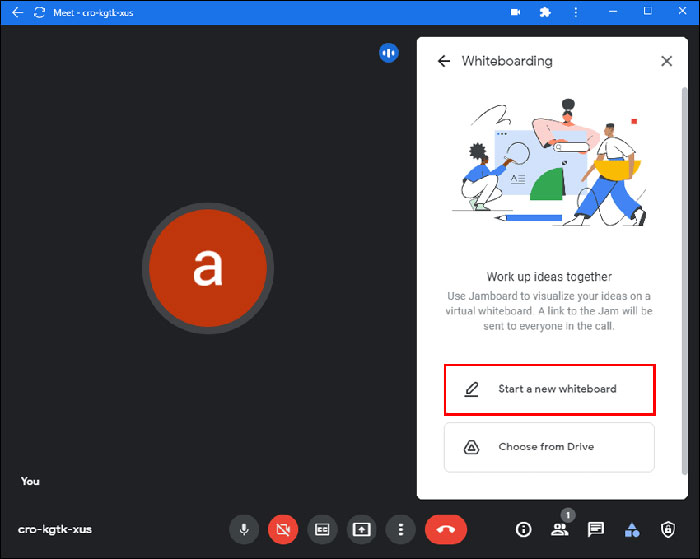Click the user avatar tile with letter a
The image size is (700, 559).
click(x=207, y=265)
